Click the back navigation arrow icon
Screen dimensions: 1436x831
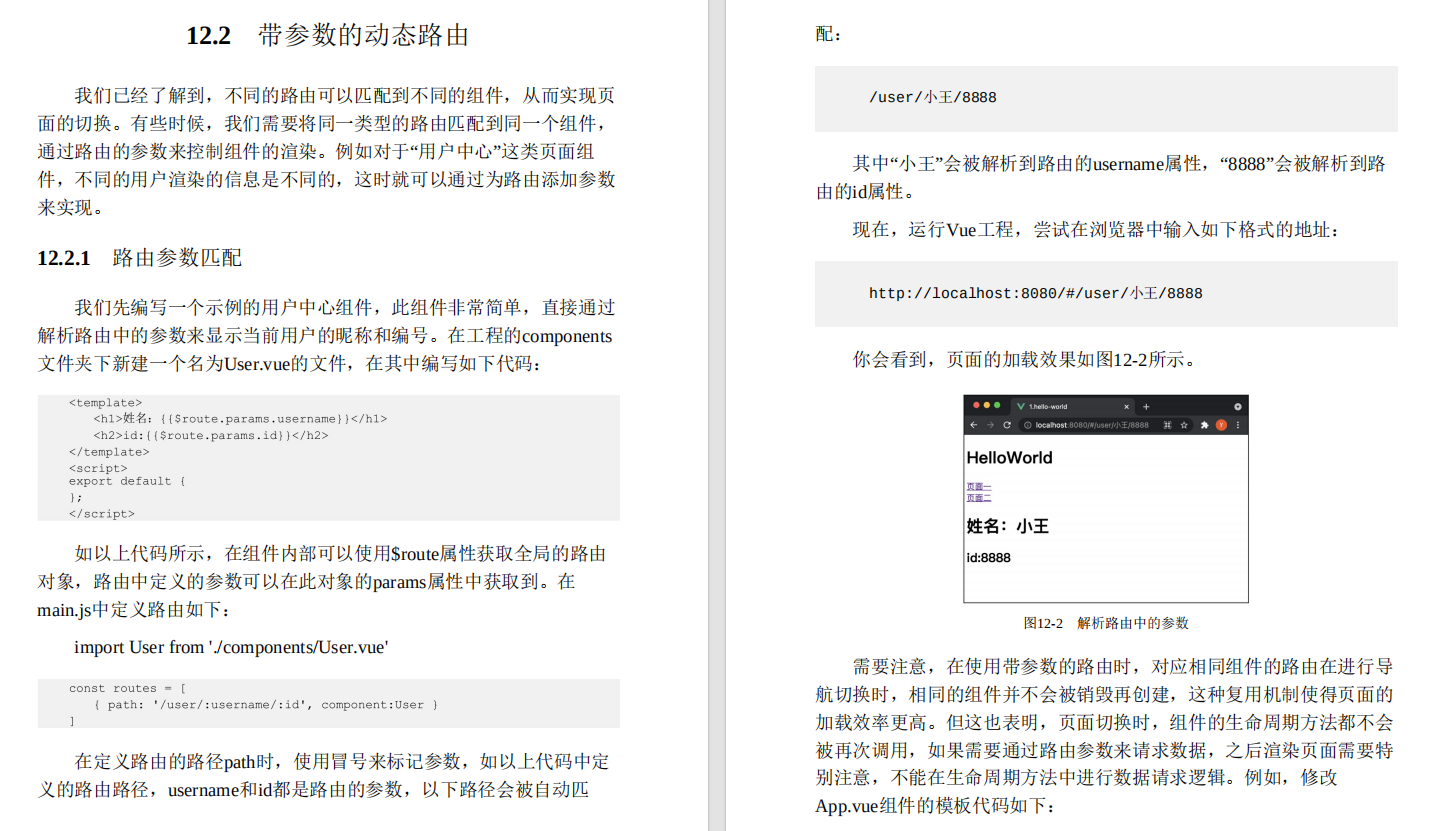973,425
